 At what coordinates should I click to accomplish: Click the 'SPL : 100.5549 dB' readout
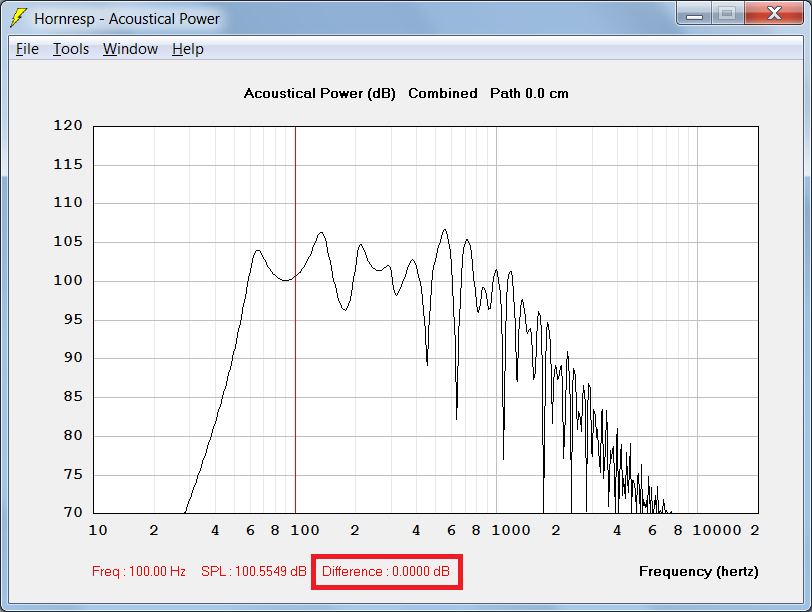pyautogui.click(x=254, y=571)
